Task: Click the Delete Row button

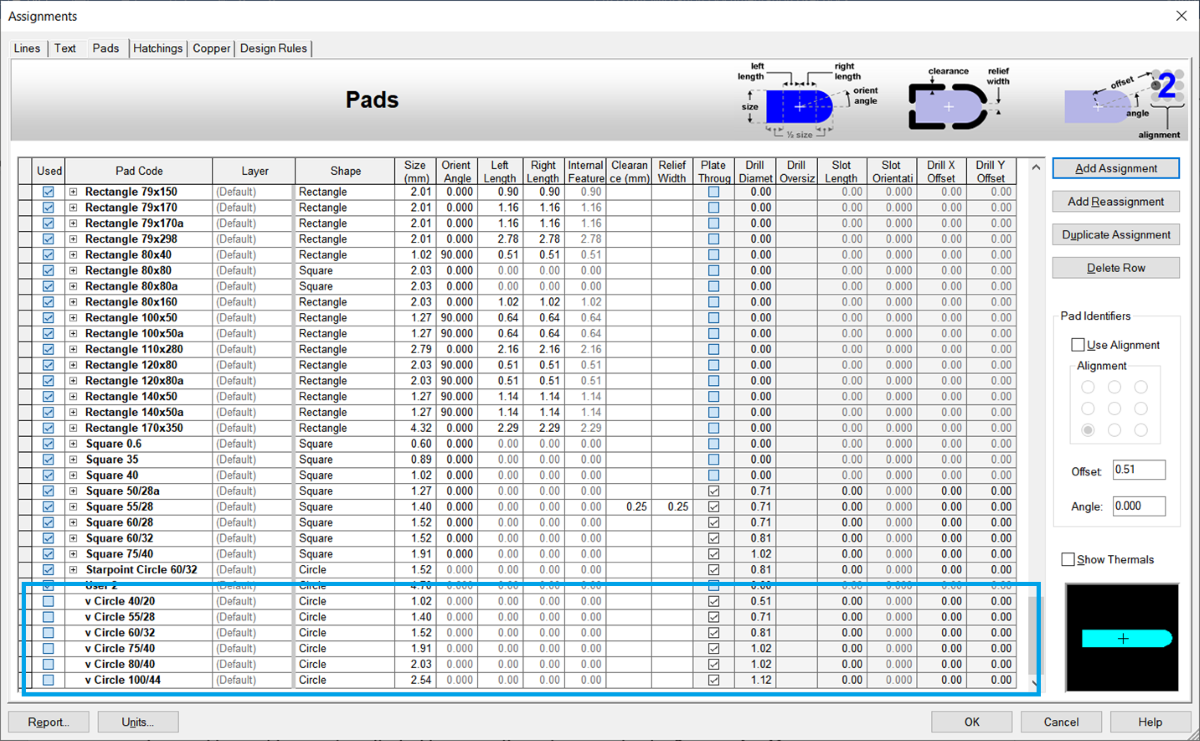Action: [x=1116, y=268]
